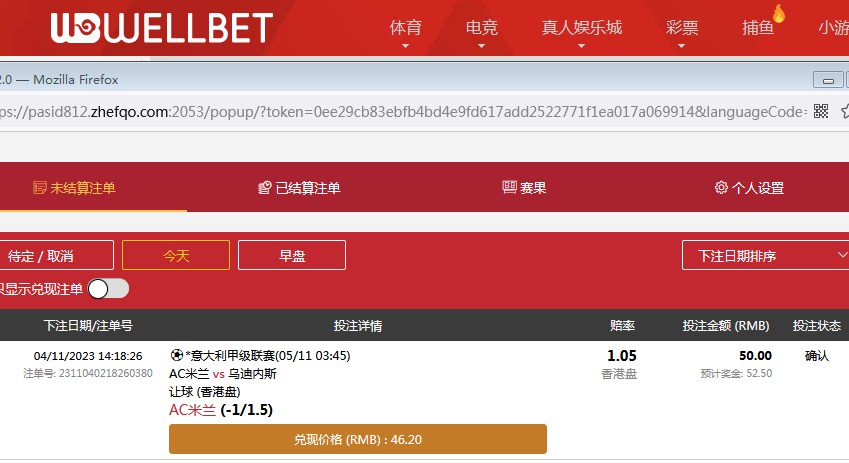This screenshot has width=849, height=463.
Task: Toggle the 只显示兑现注单 switch
Action: [x=108, y=289]
